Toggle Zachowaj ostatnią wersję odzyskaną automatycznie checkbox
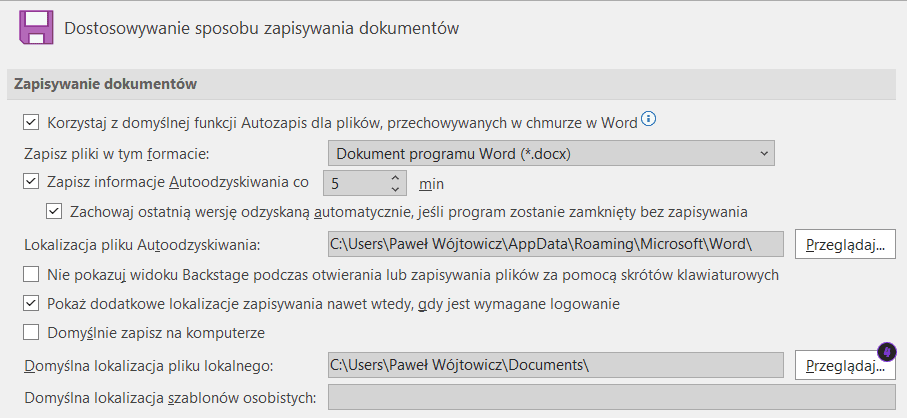This screenshot has width=907, height=418. click(54, 212)
